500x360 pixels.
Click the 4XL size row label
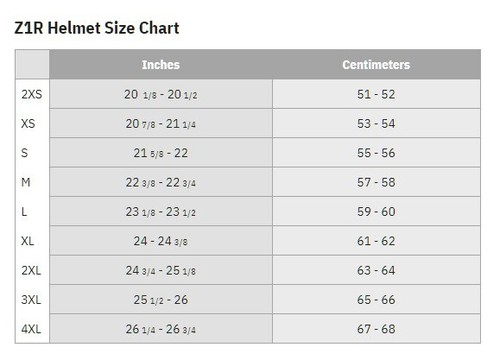coord(31,329)
